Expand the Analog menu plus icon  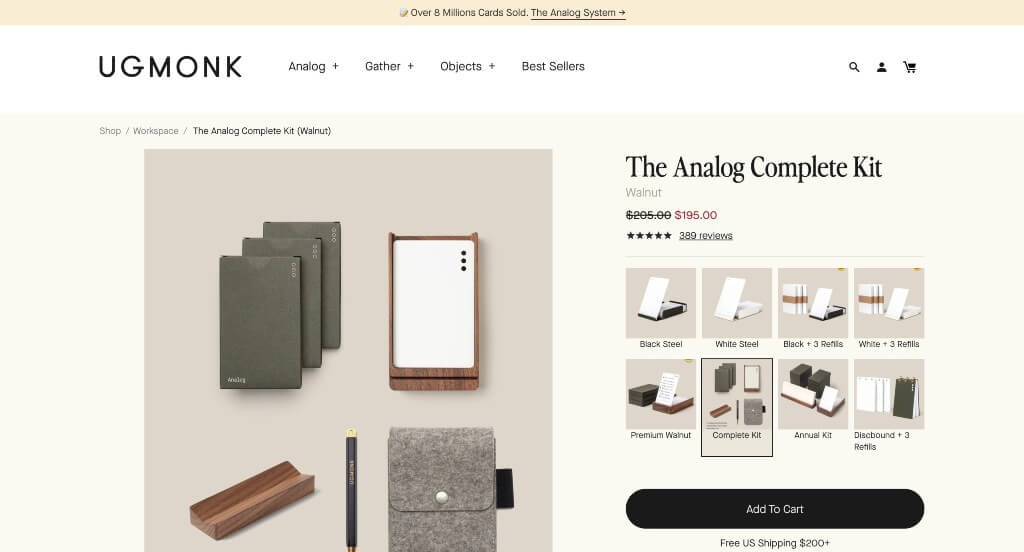(x=336, y=66)
